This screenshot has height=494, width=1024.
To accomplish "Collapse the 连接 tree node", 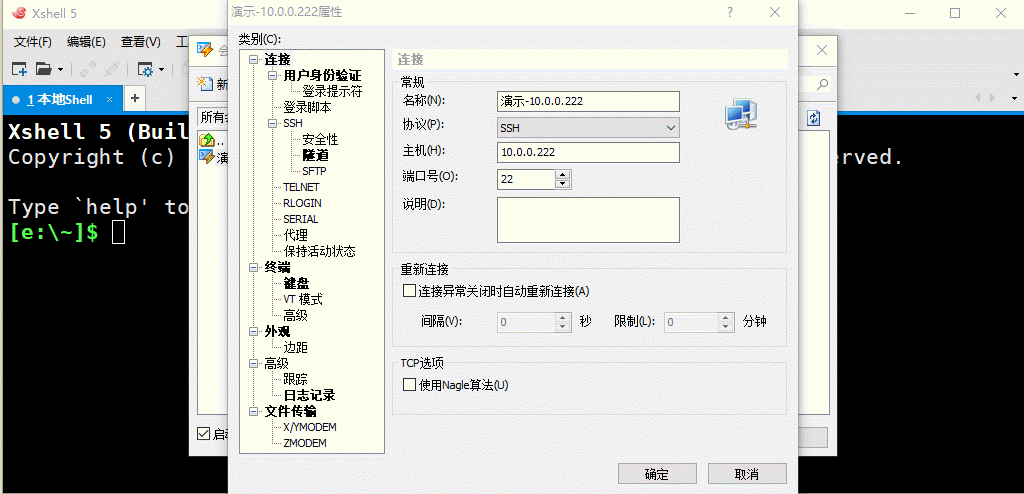I will click(253, 60).
